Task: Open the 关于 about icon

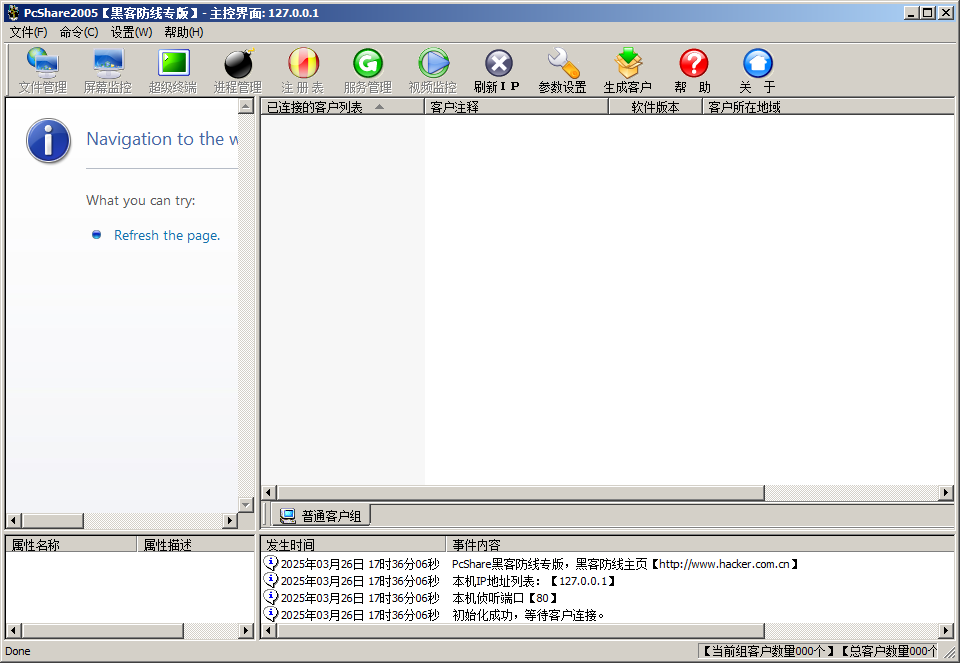Action: coord(757,71)
